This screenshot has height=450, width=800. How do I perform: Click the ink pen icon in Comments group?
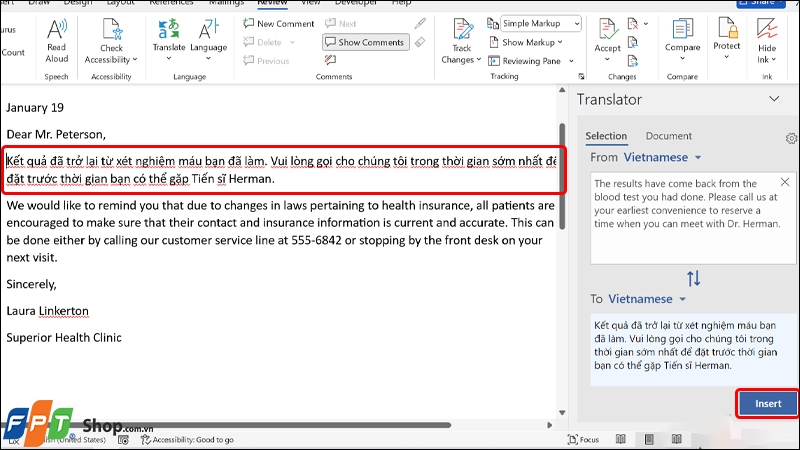[420, 23]
